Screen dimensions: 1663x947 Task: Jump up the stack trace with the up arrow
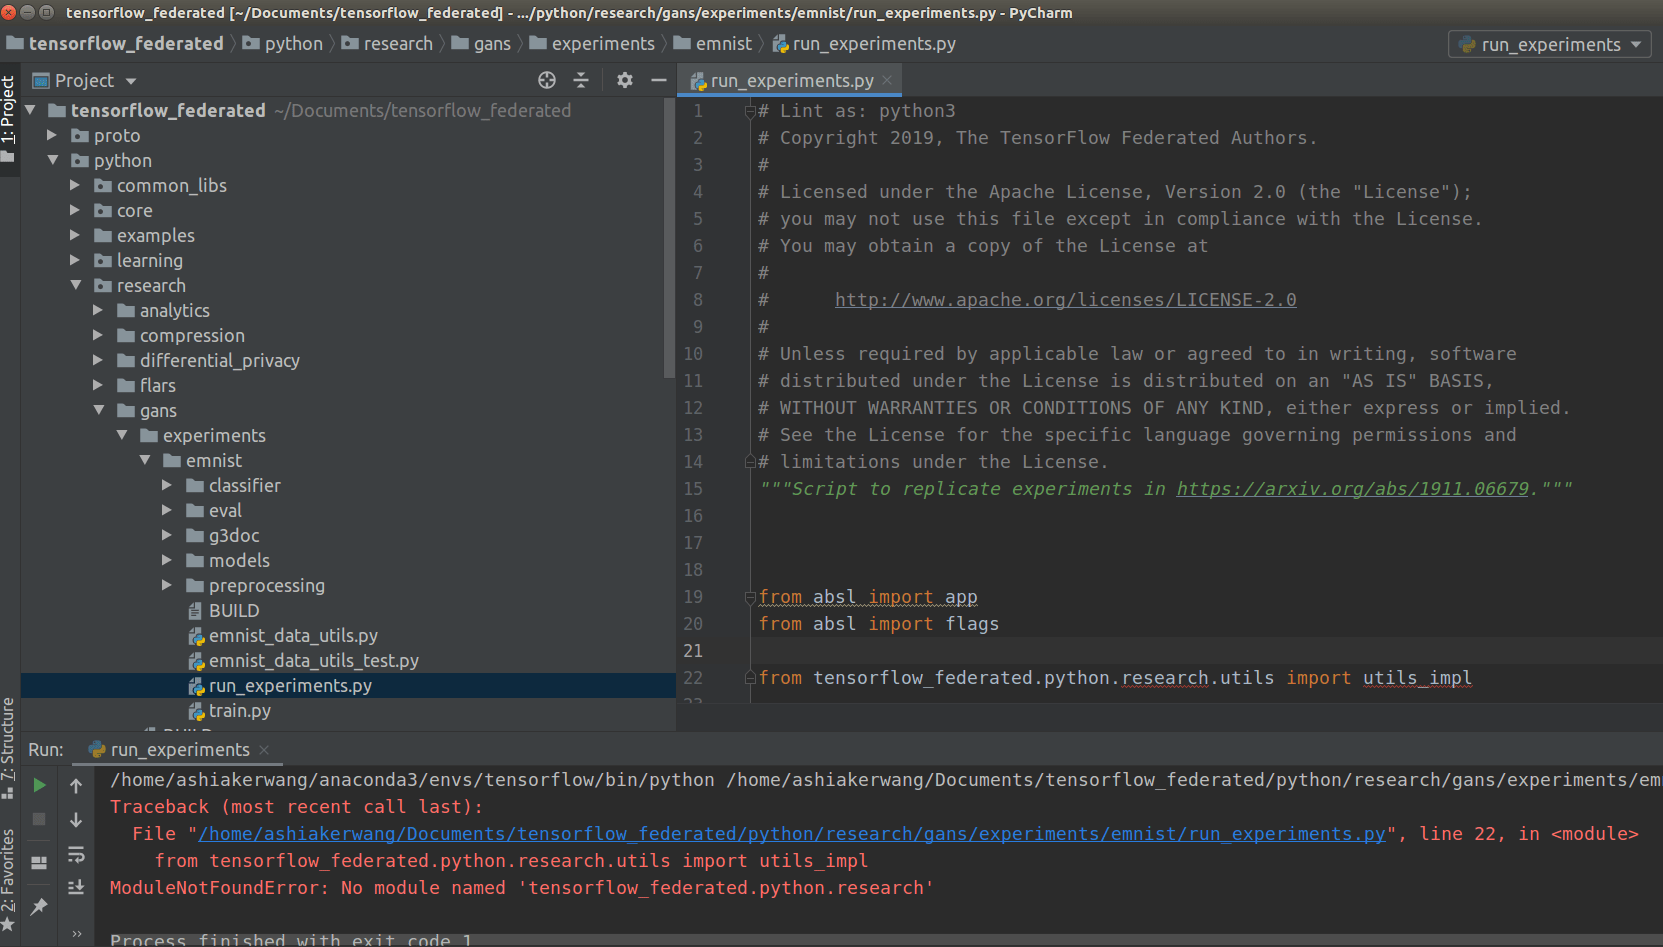tap(76, 786)
